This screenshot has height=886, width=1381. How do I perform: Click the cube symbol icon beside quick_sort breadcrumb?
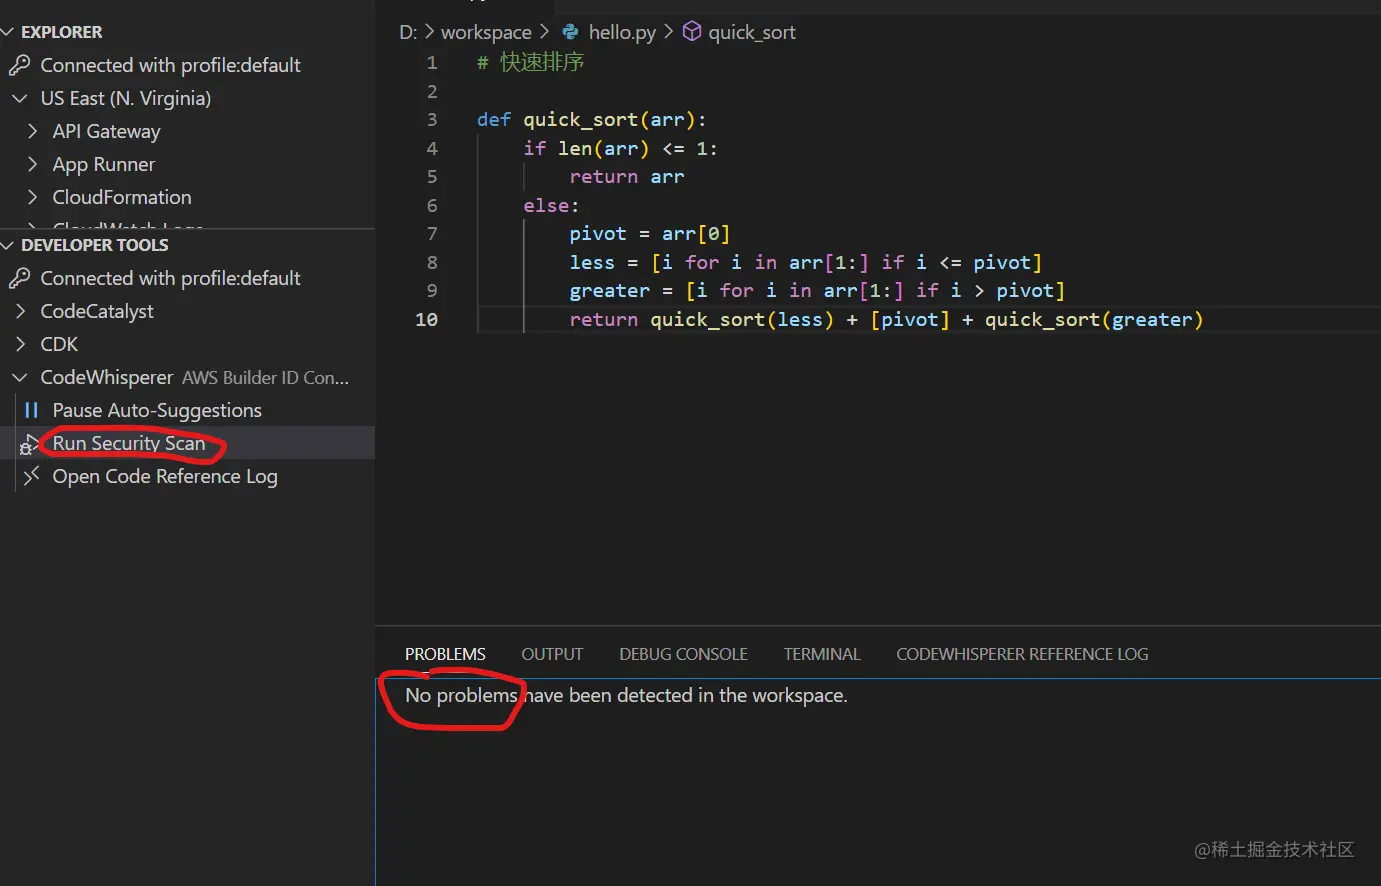tap(691, 31)
